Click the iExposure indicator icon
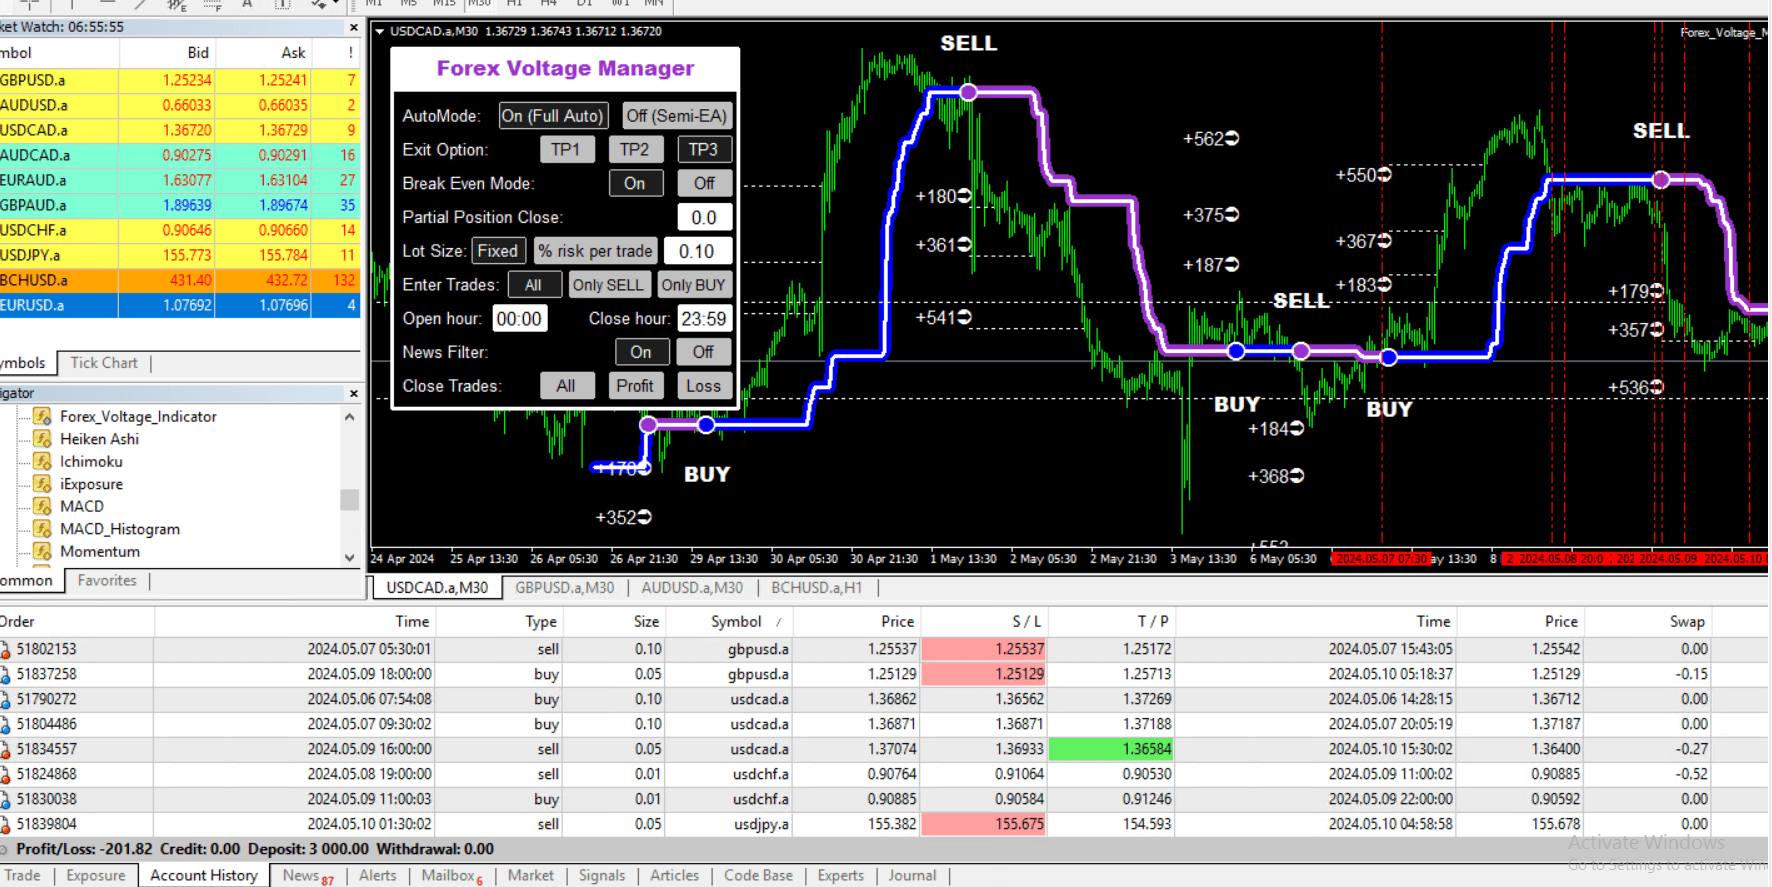 (x=42, y=484)
